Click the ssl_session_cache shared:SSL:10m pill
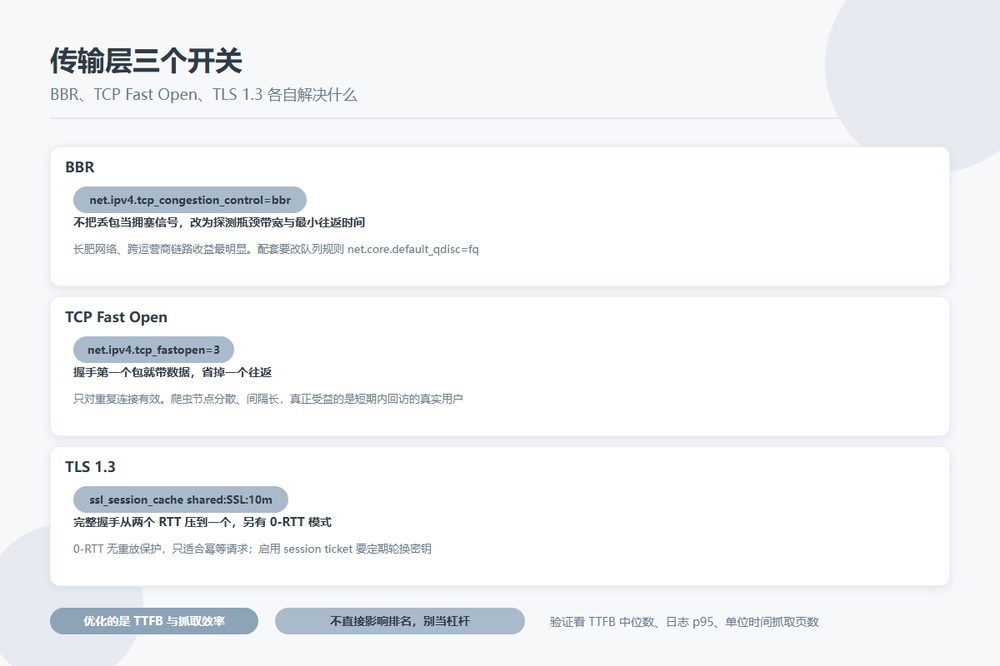1000x666 pixels. (x=180, y=500)
